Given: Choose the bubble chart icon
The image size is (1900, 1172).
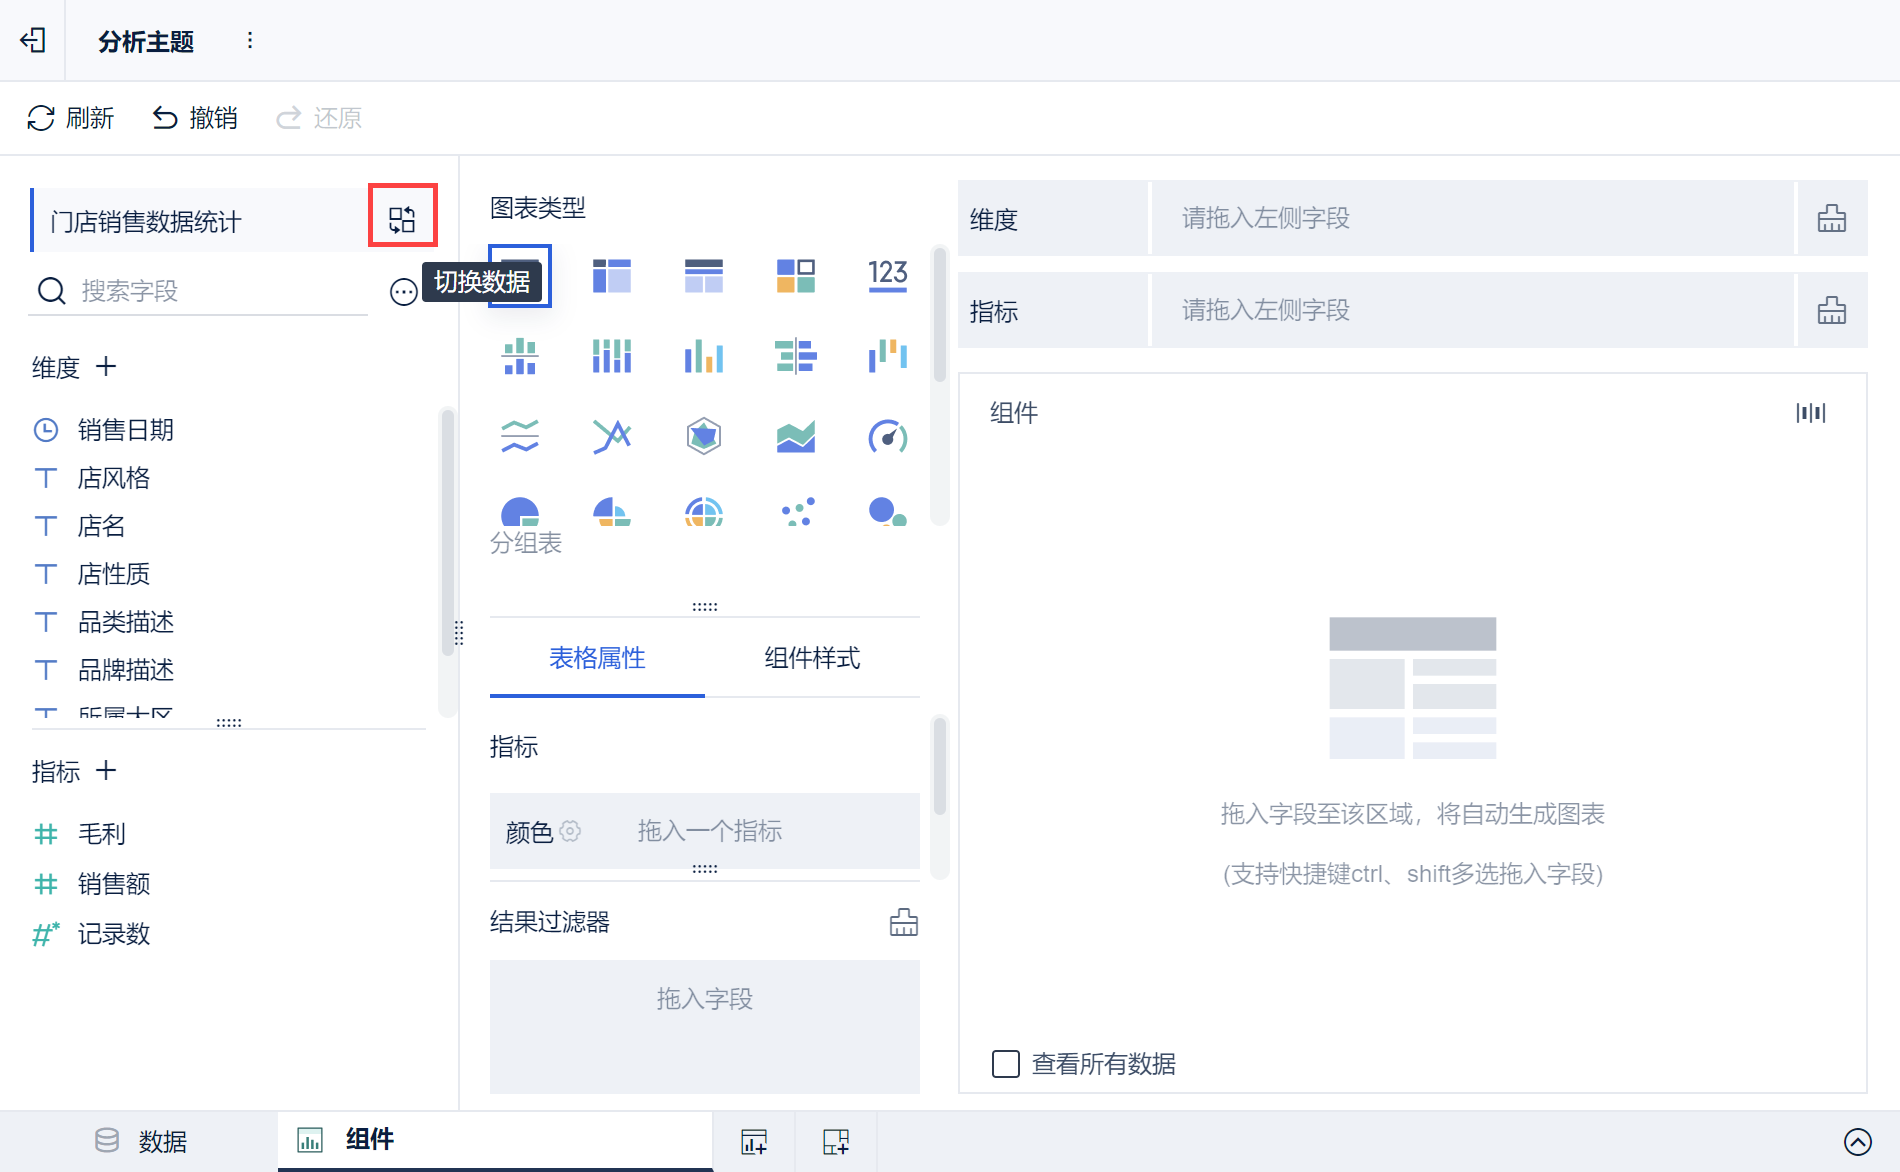Looking at the screenshot, I should click(x=888, y=511).
